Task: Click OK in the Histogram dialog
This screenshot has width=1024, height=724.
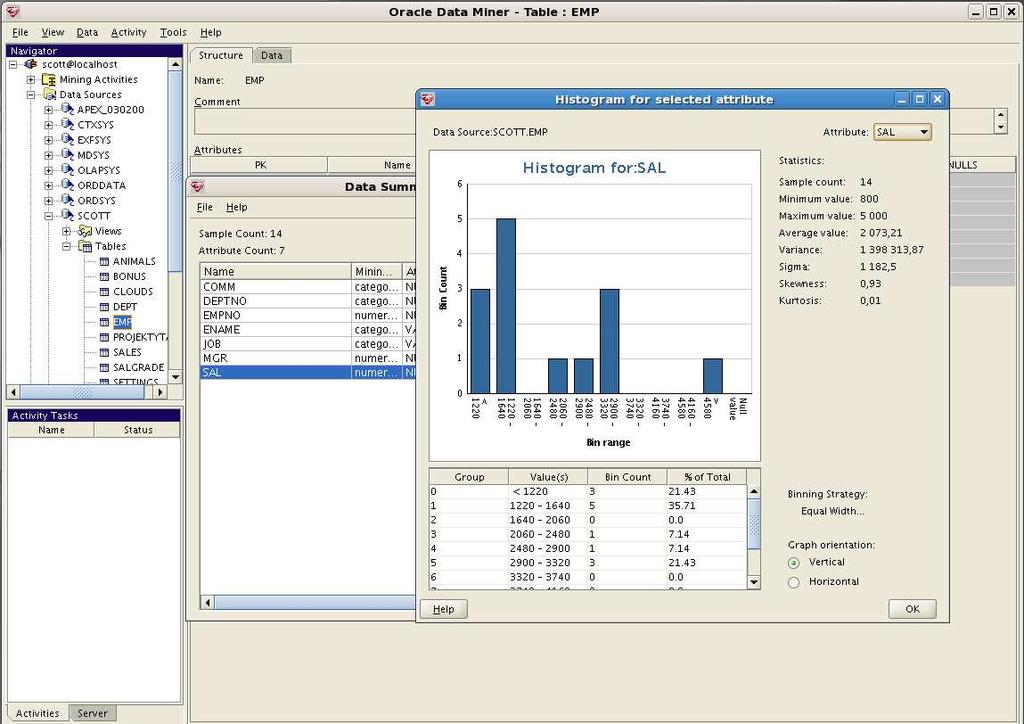Action: [x=912, y=609]
